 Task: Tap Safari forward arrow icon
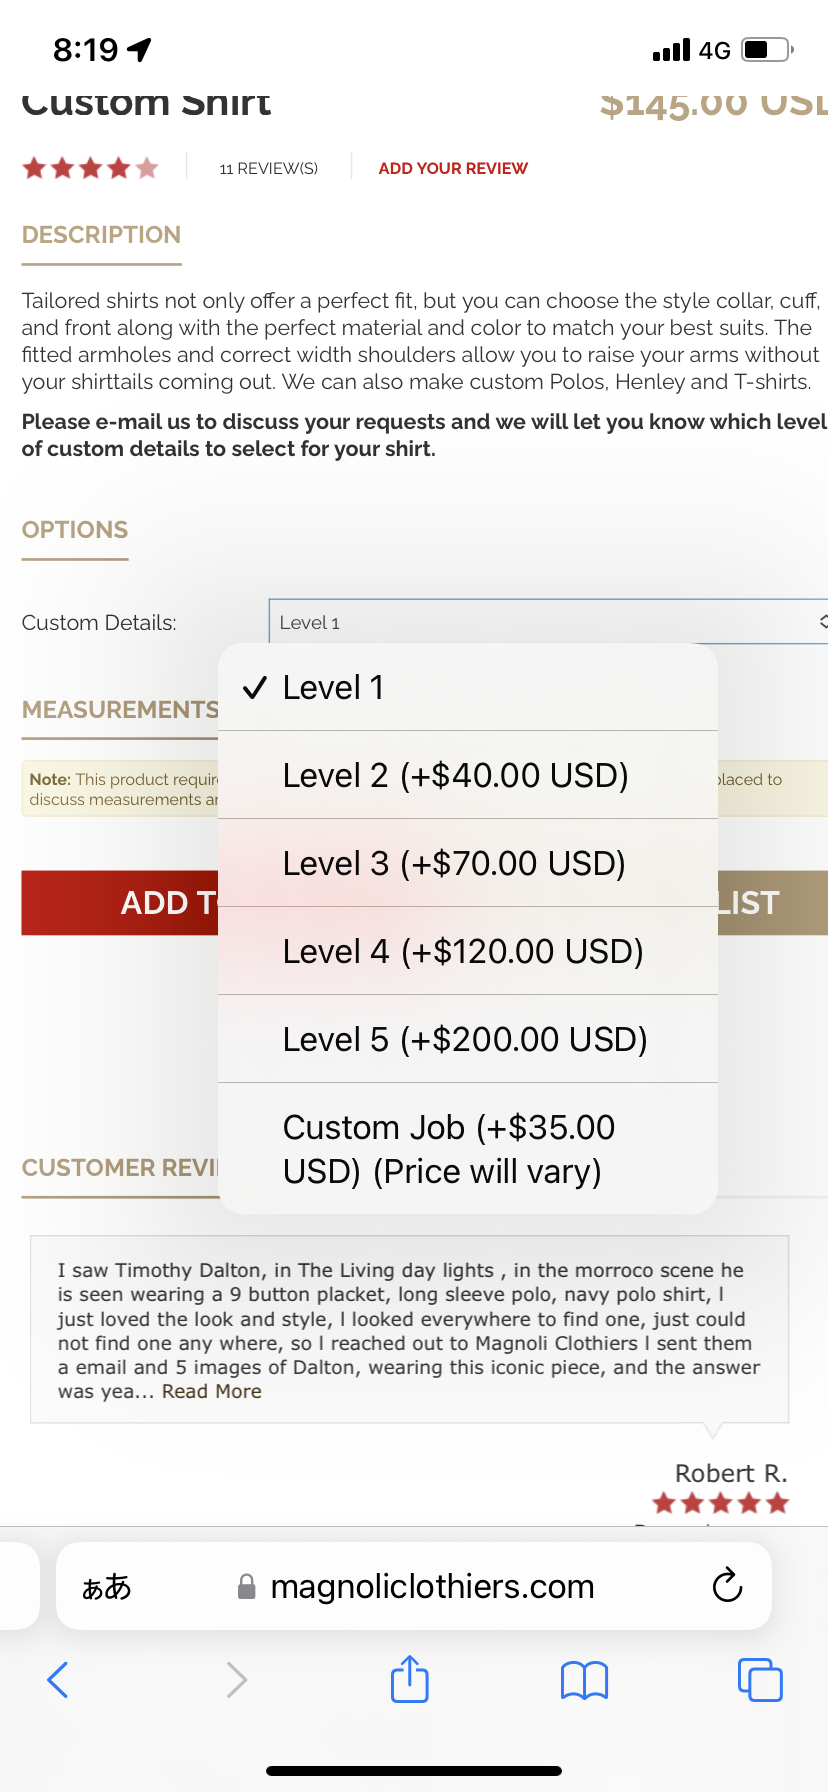[x=236, y=1680]
